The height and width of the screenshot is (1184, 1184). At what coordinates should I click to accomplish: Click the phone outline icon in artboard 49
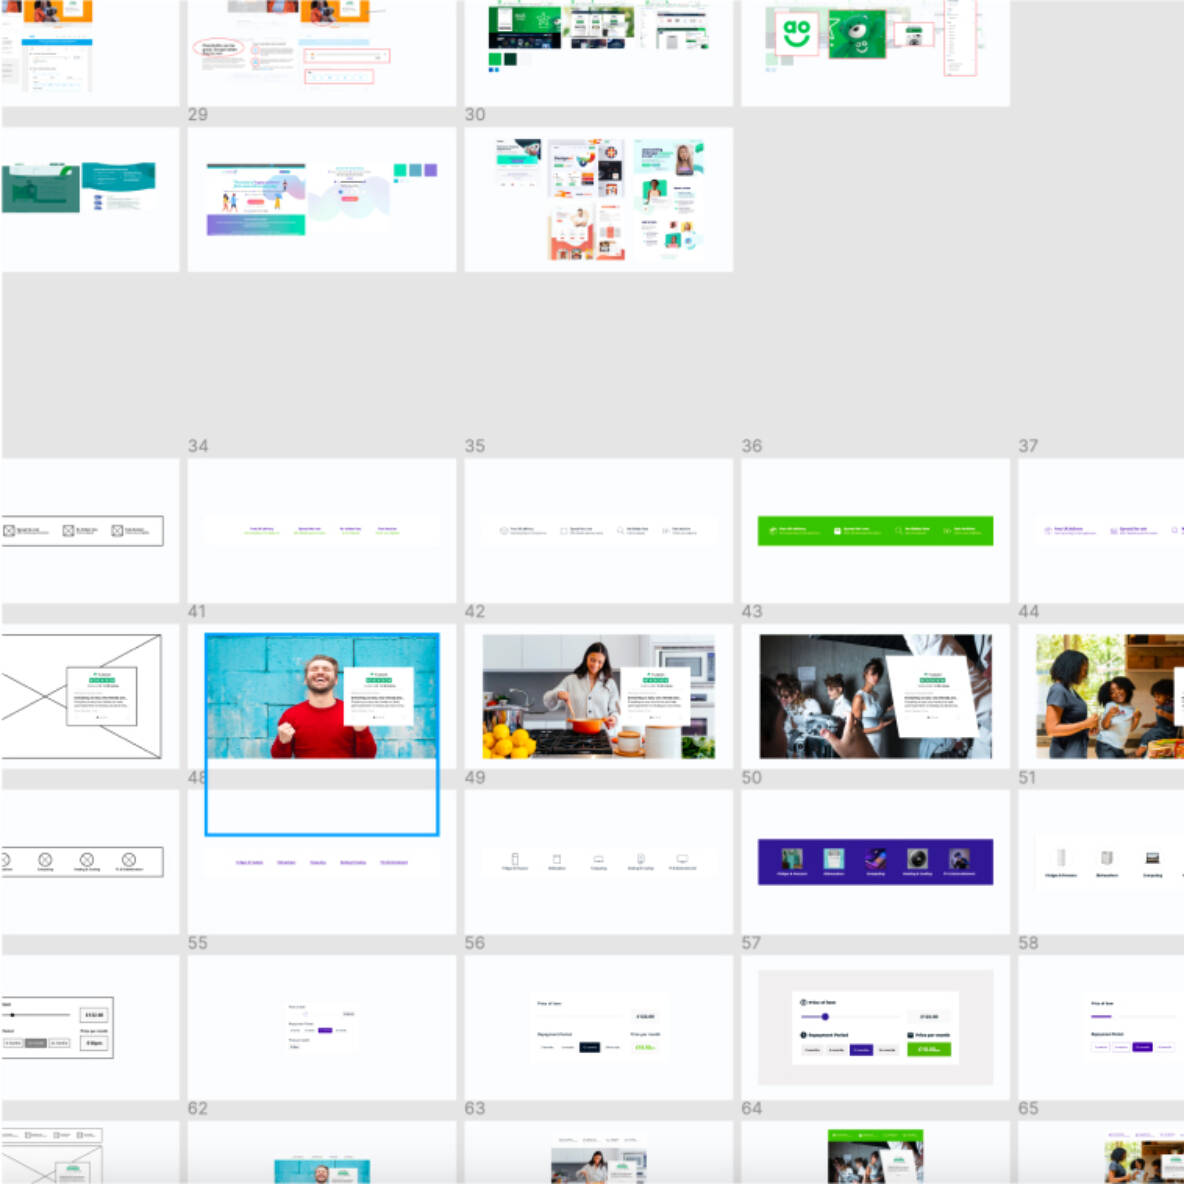click(515, 859)
